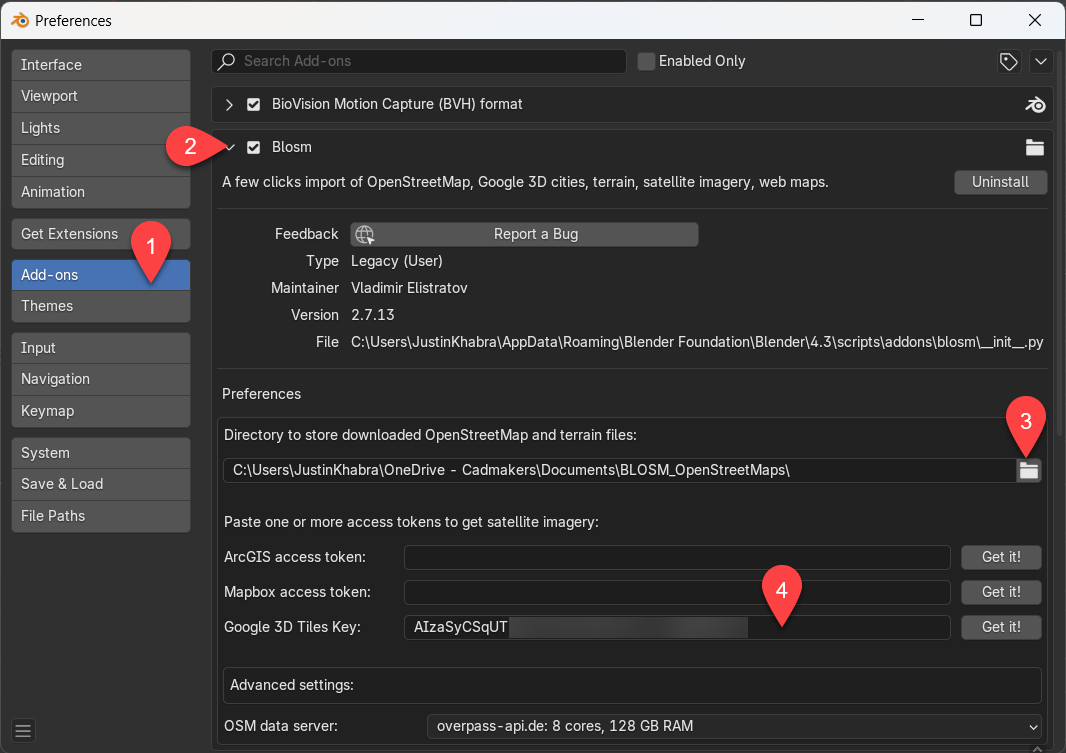Switch to the Lights tab

point(101,128)
